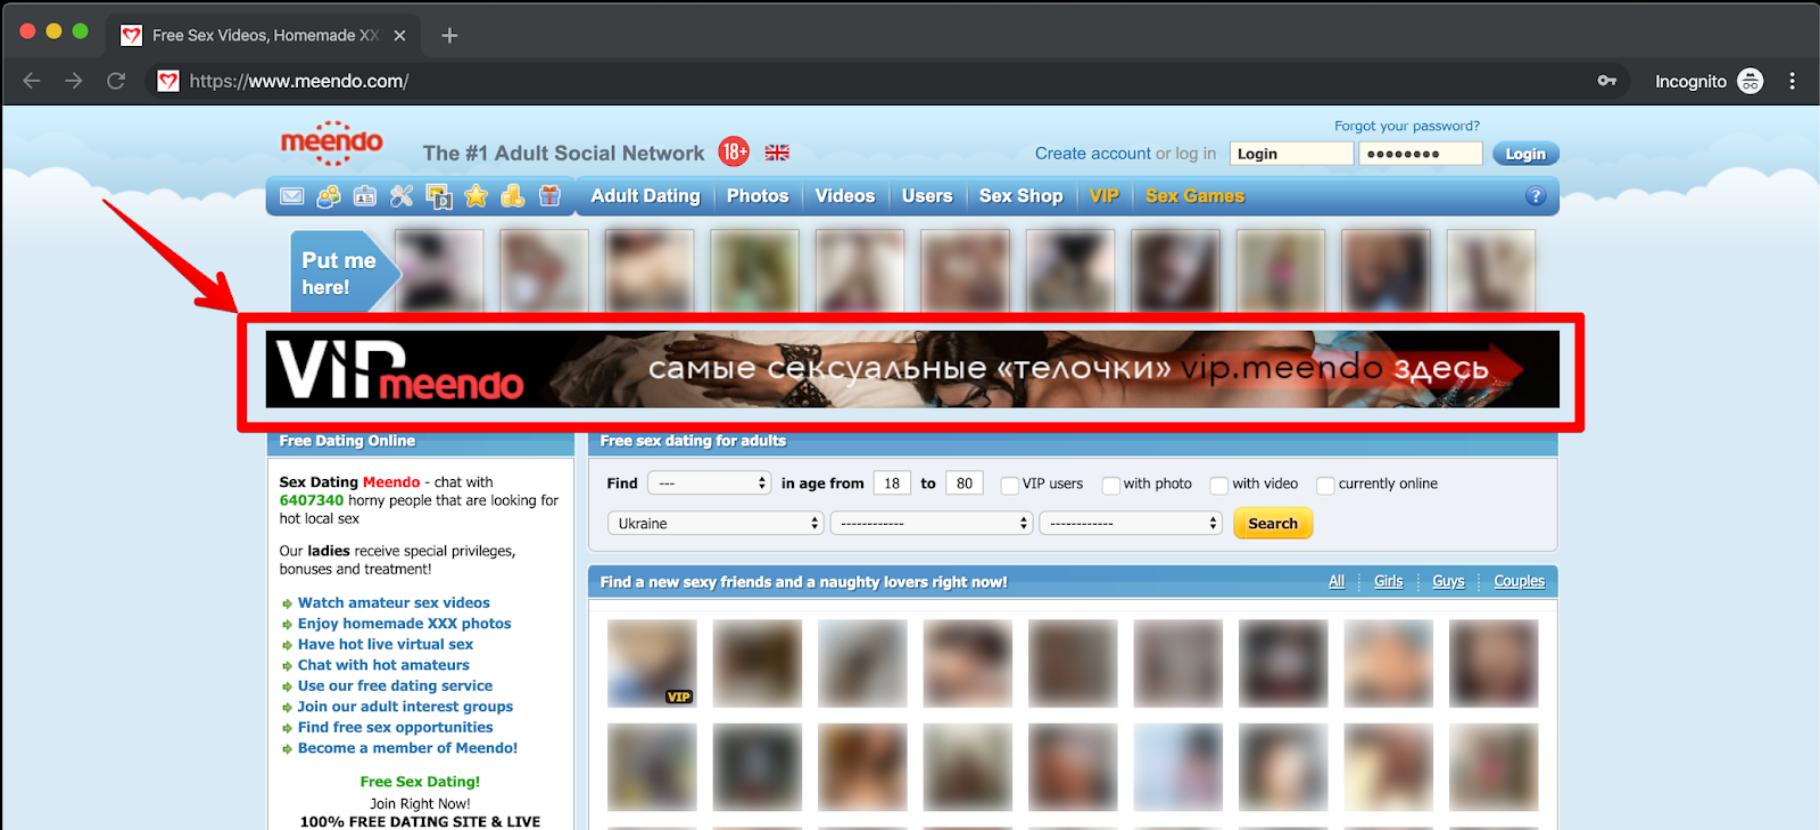Open the region dropdown next to Ukraine

coord(931,523)
